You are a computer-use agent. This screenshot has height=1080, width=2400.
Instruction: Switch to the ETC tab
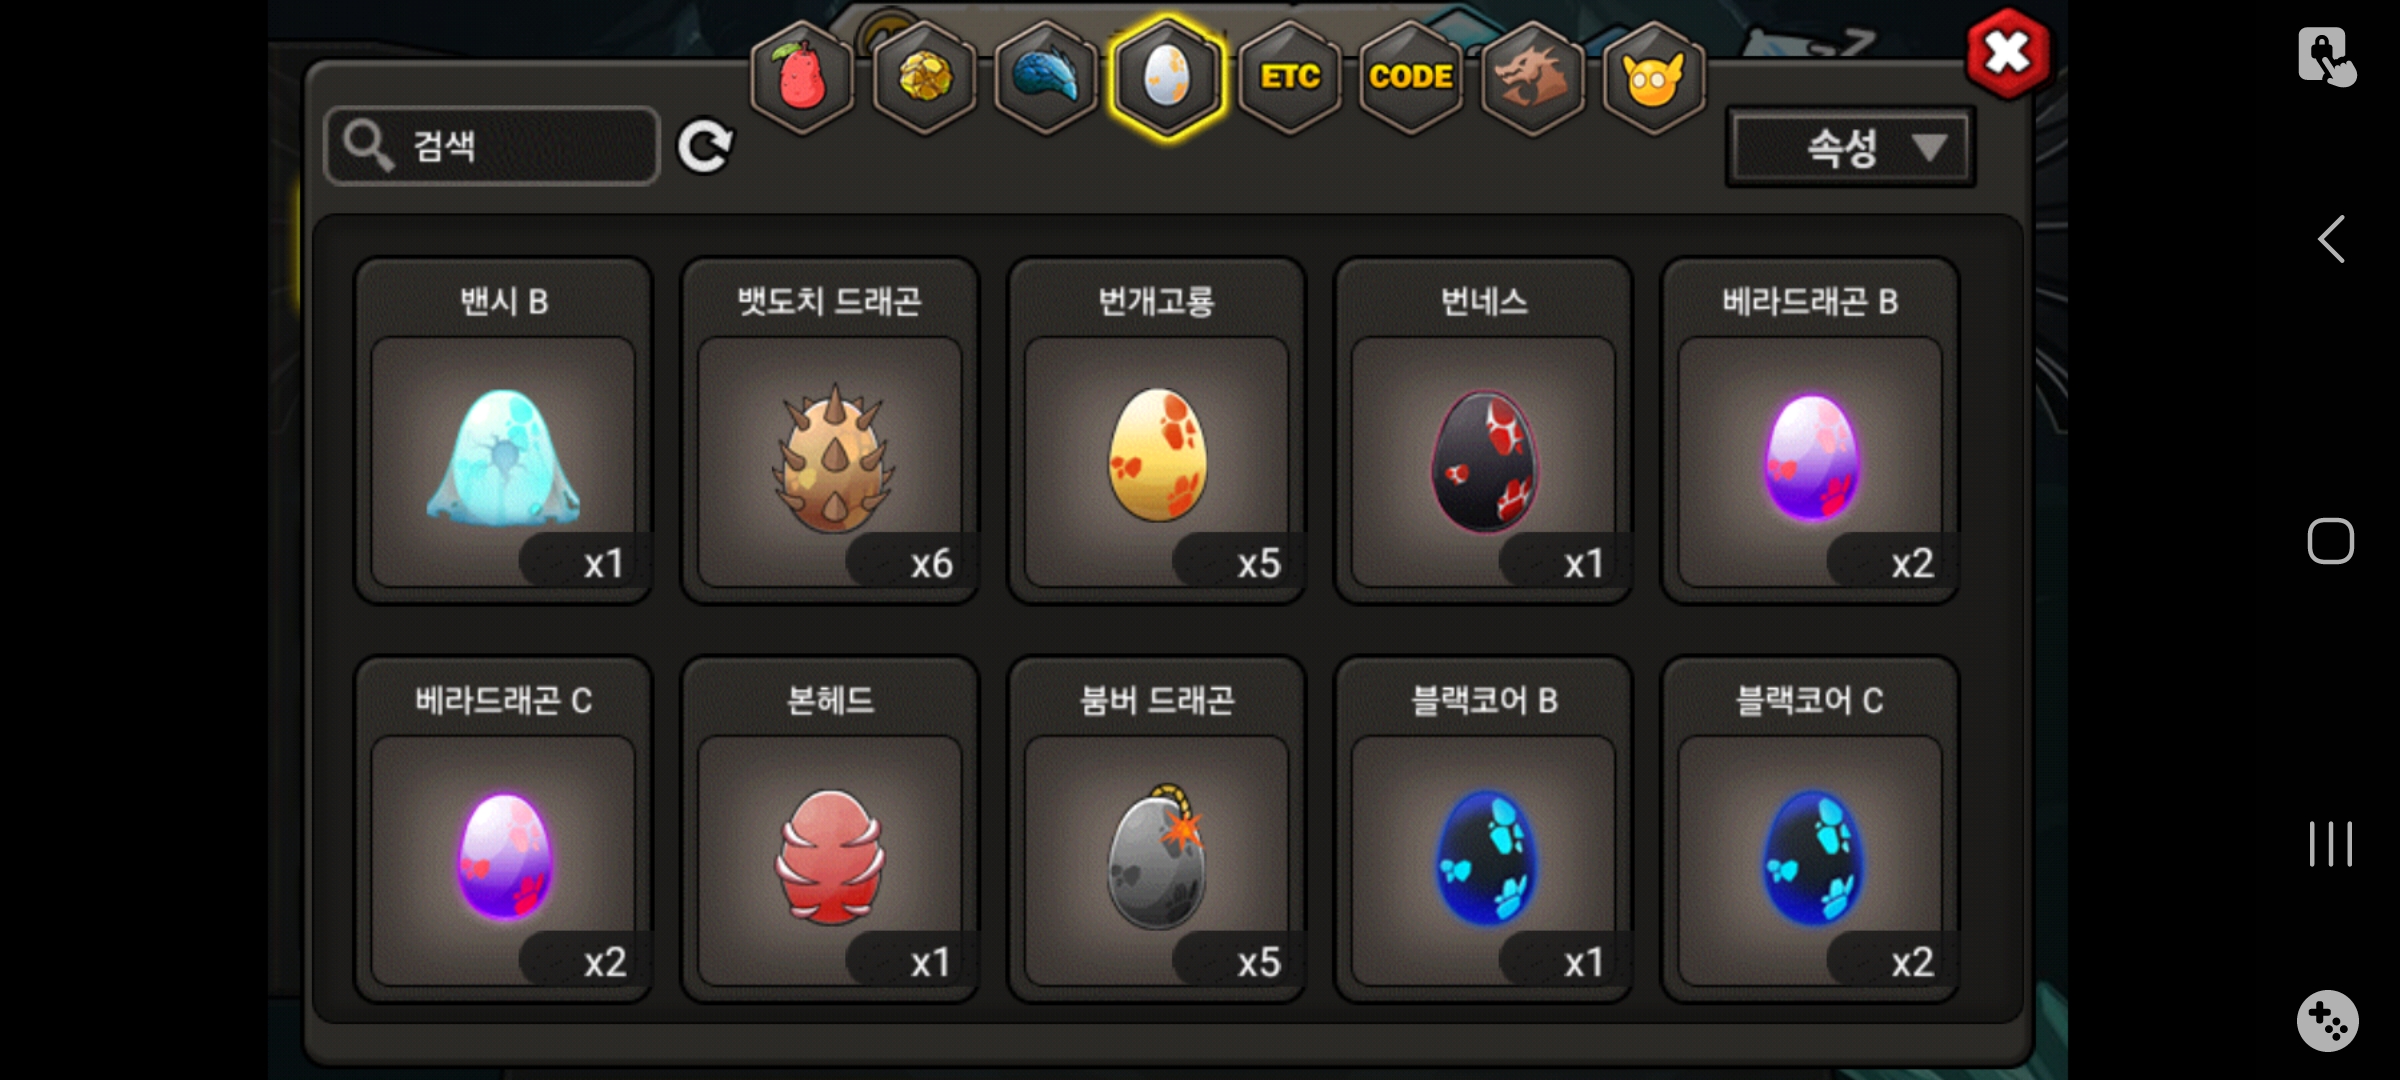(1289, 78)
